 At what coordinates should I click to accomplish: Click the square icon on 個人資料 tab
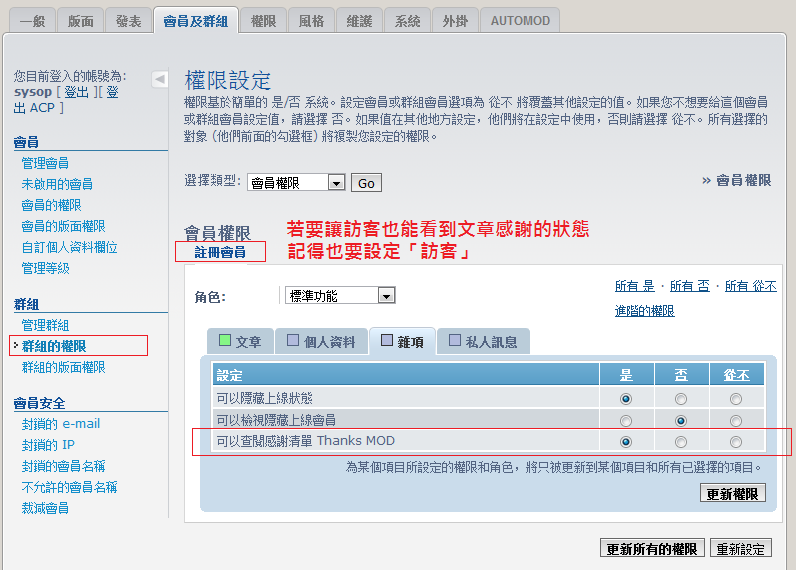292,341
